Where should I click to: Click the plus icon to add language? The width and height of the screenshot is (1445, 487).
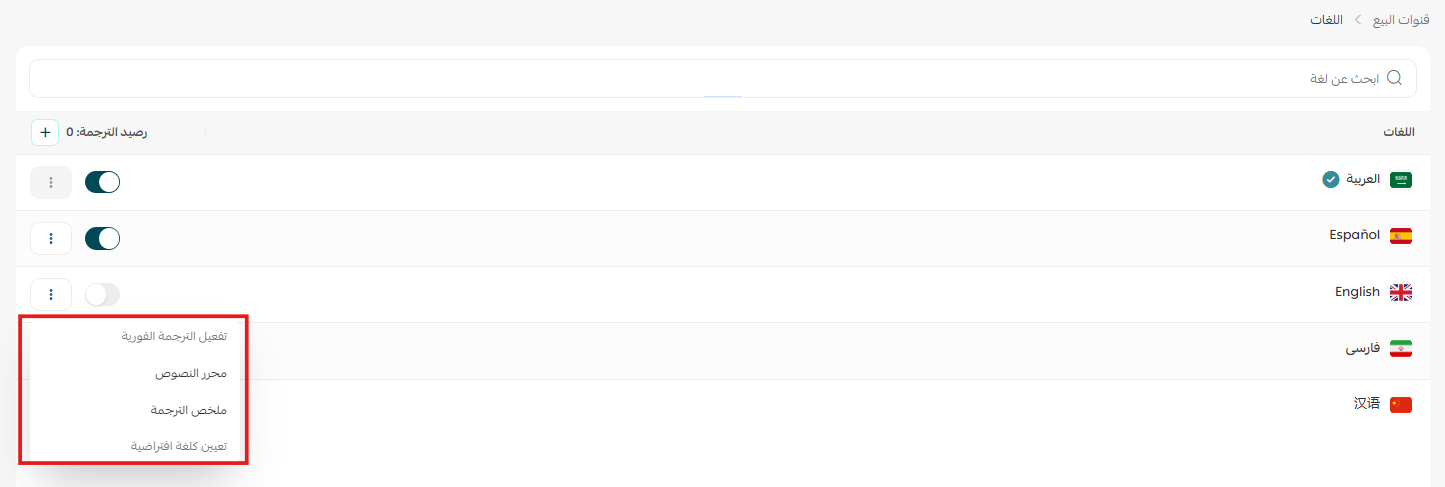[x=45, y=132]
